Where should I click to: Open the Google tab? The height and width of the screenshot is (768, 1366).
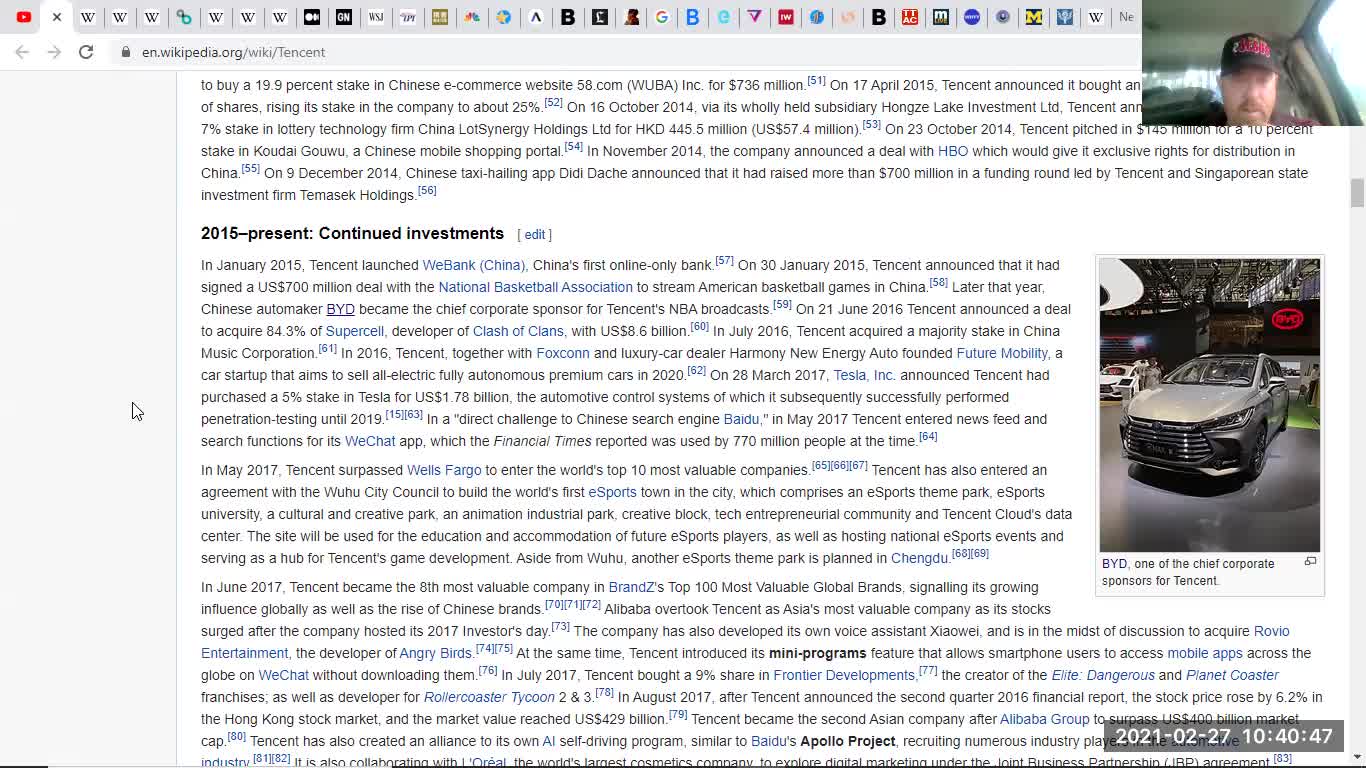click(661, 17)
